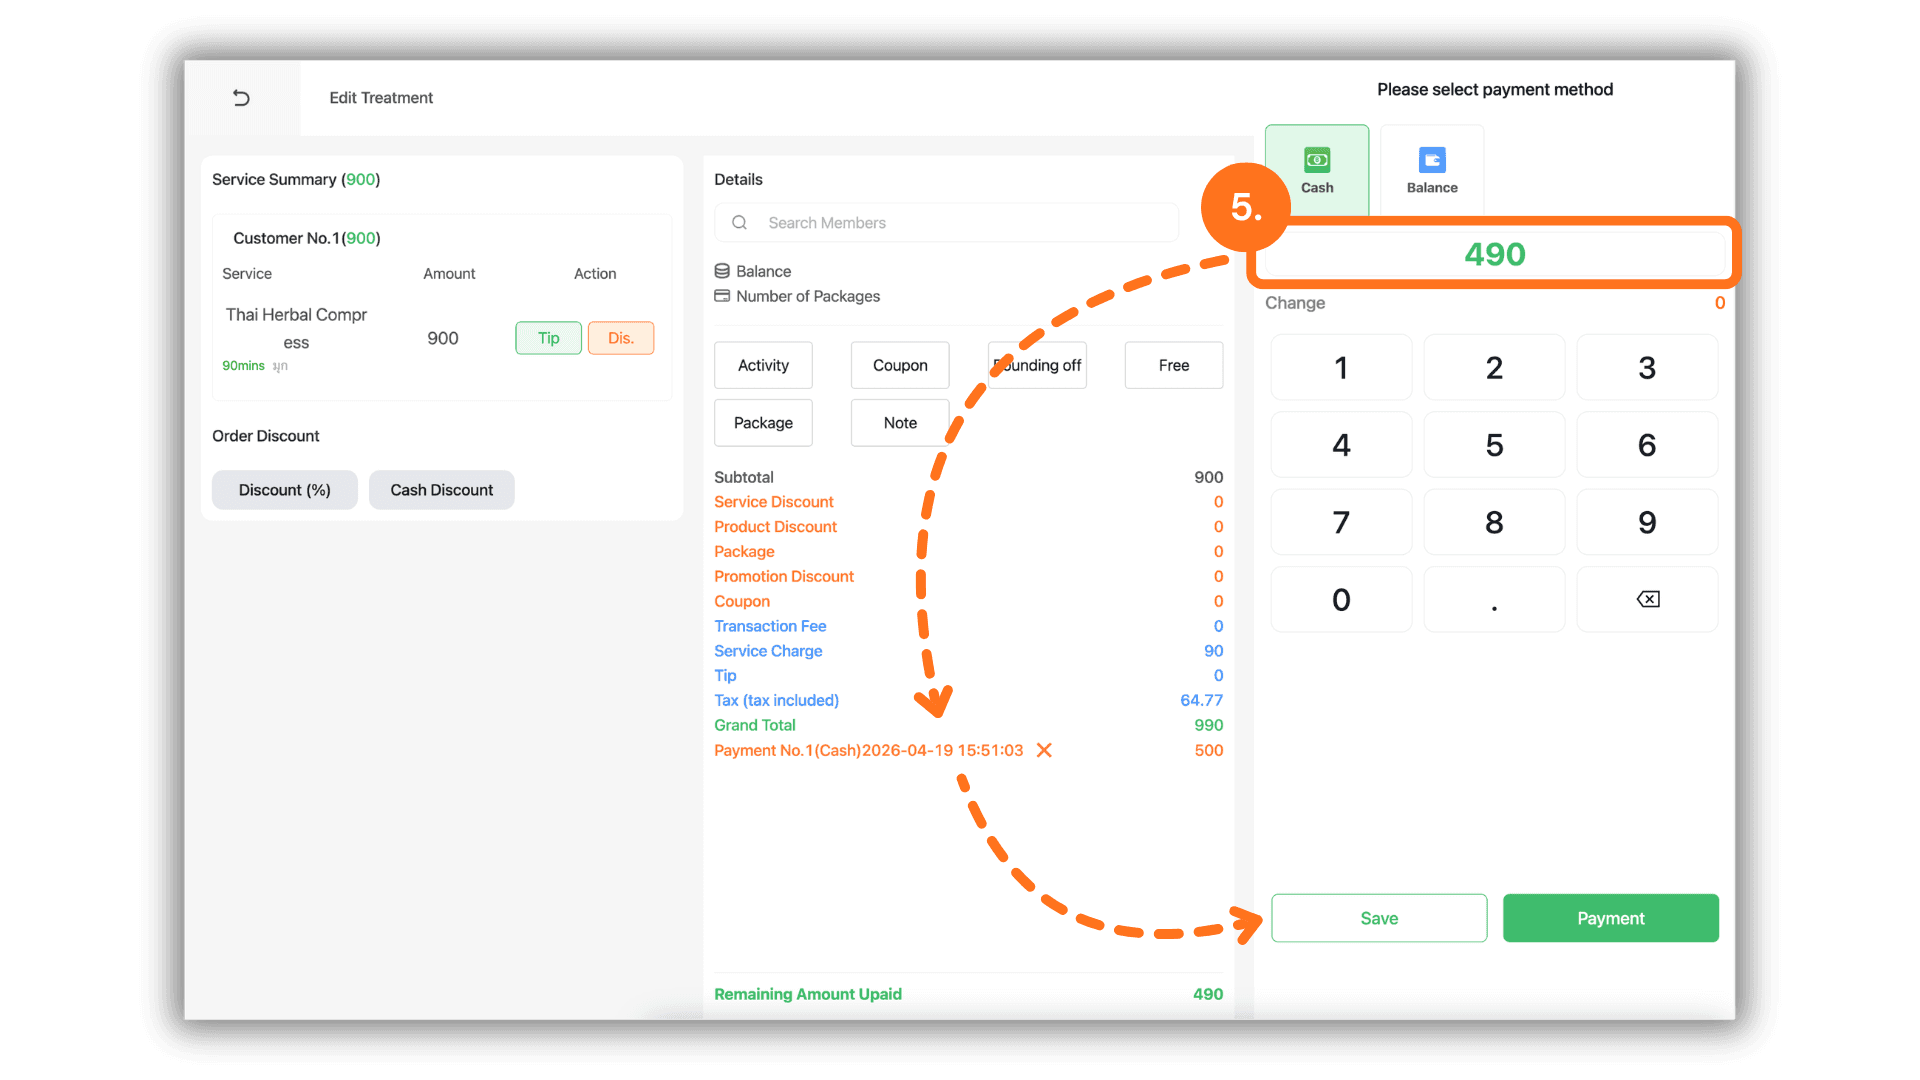
Task: Tap the decimal point key
Action: 1494,599
